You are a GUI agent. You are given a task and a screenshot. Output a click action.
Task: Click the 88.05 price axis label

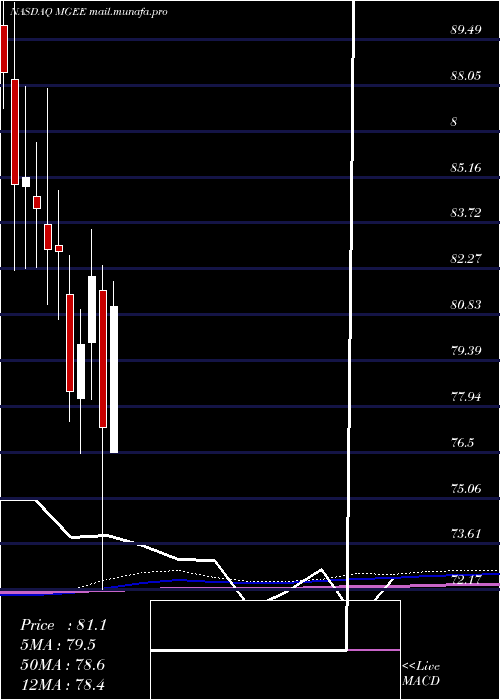click(x=466, y=76)
